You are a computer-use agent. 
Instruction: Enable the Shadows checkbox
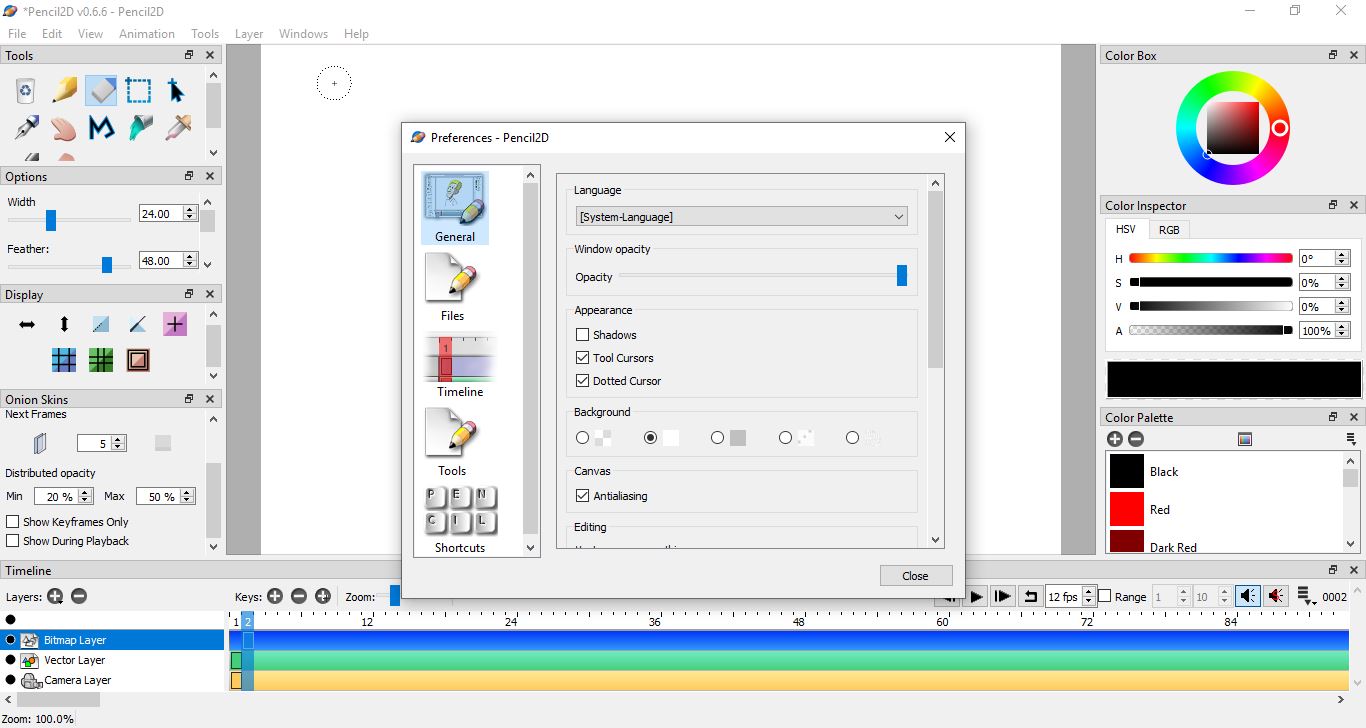point(582,335)
